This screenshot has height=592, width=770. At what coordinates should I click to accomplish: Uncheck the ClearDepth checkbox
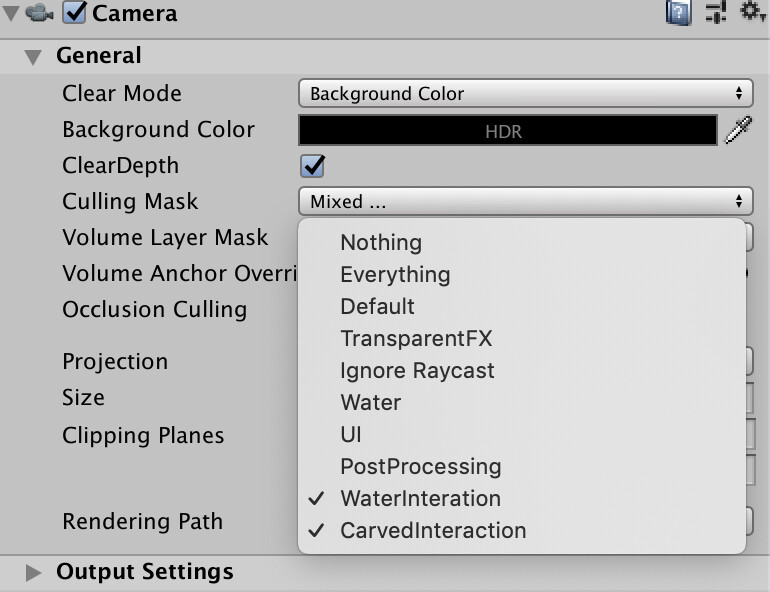click(x=313, y=166)
